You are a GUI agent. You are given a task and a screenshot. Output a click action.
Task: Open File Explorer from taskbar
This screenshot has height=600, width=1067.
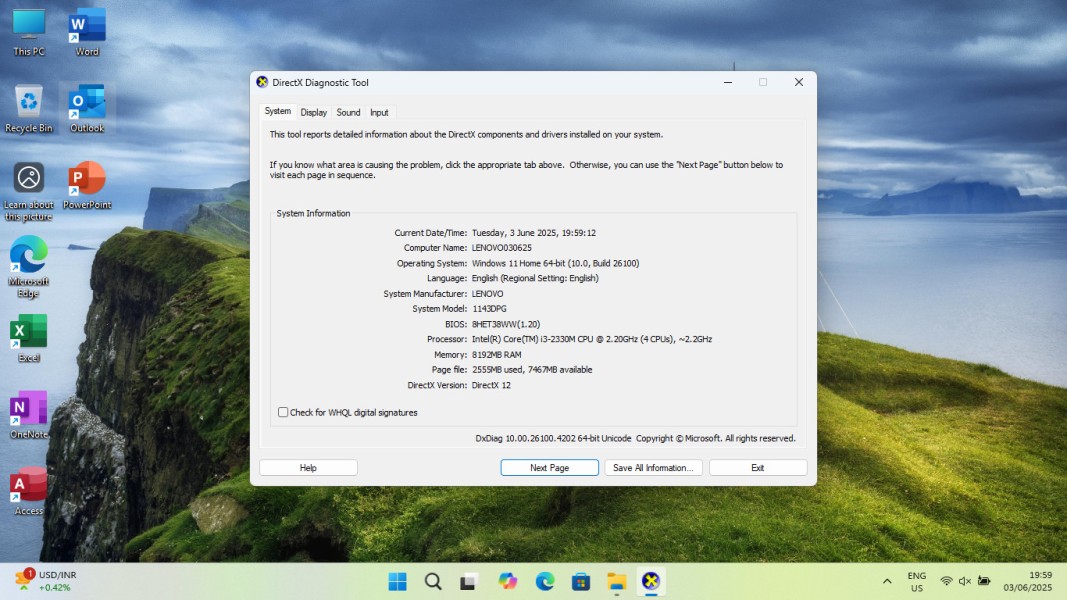[617, 582]
